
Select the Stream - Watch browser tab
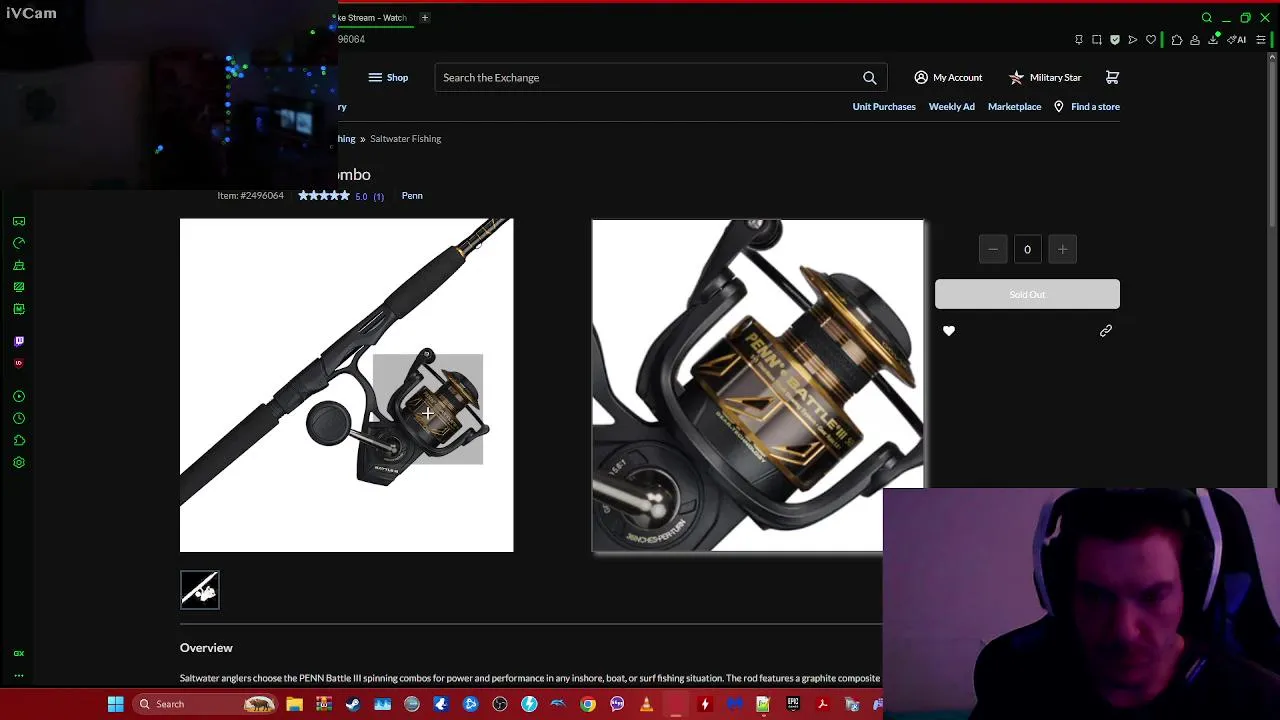click(372, 17)
